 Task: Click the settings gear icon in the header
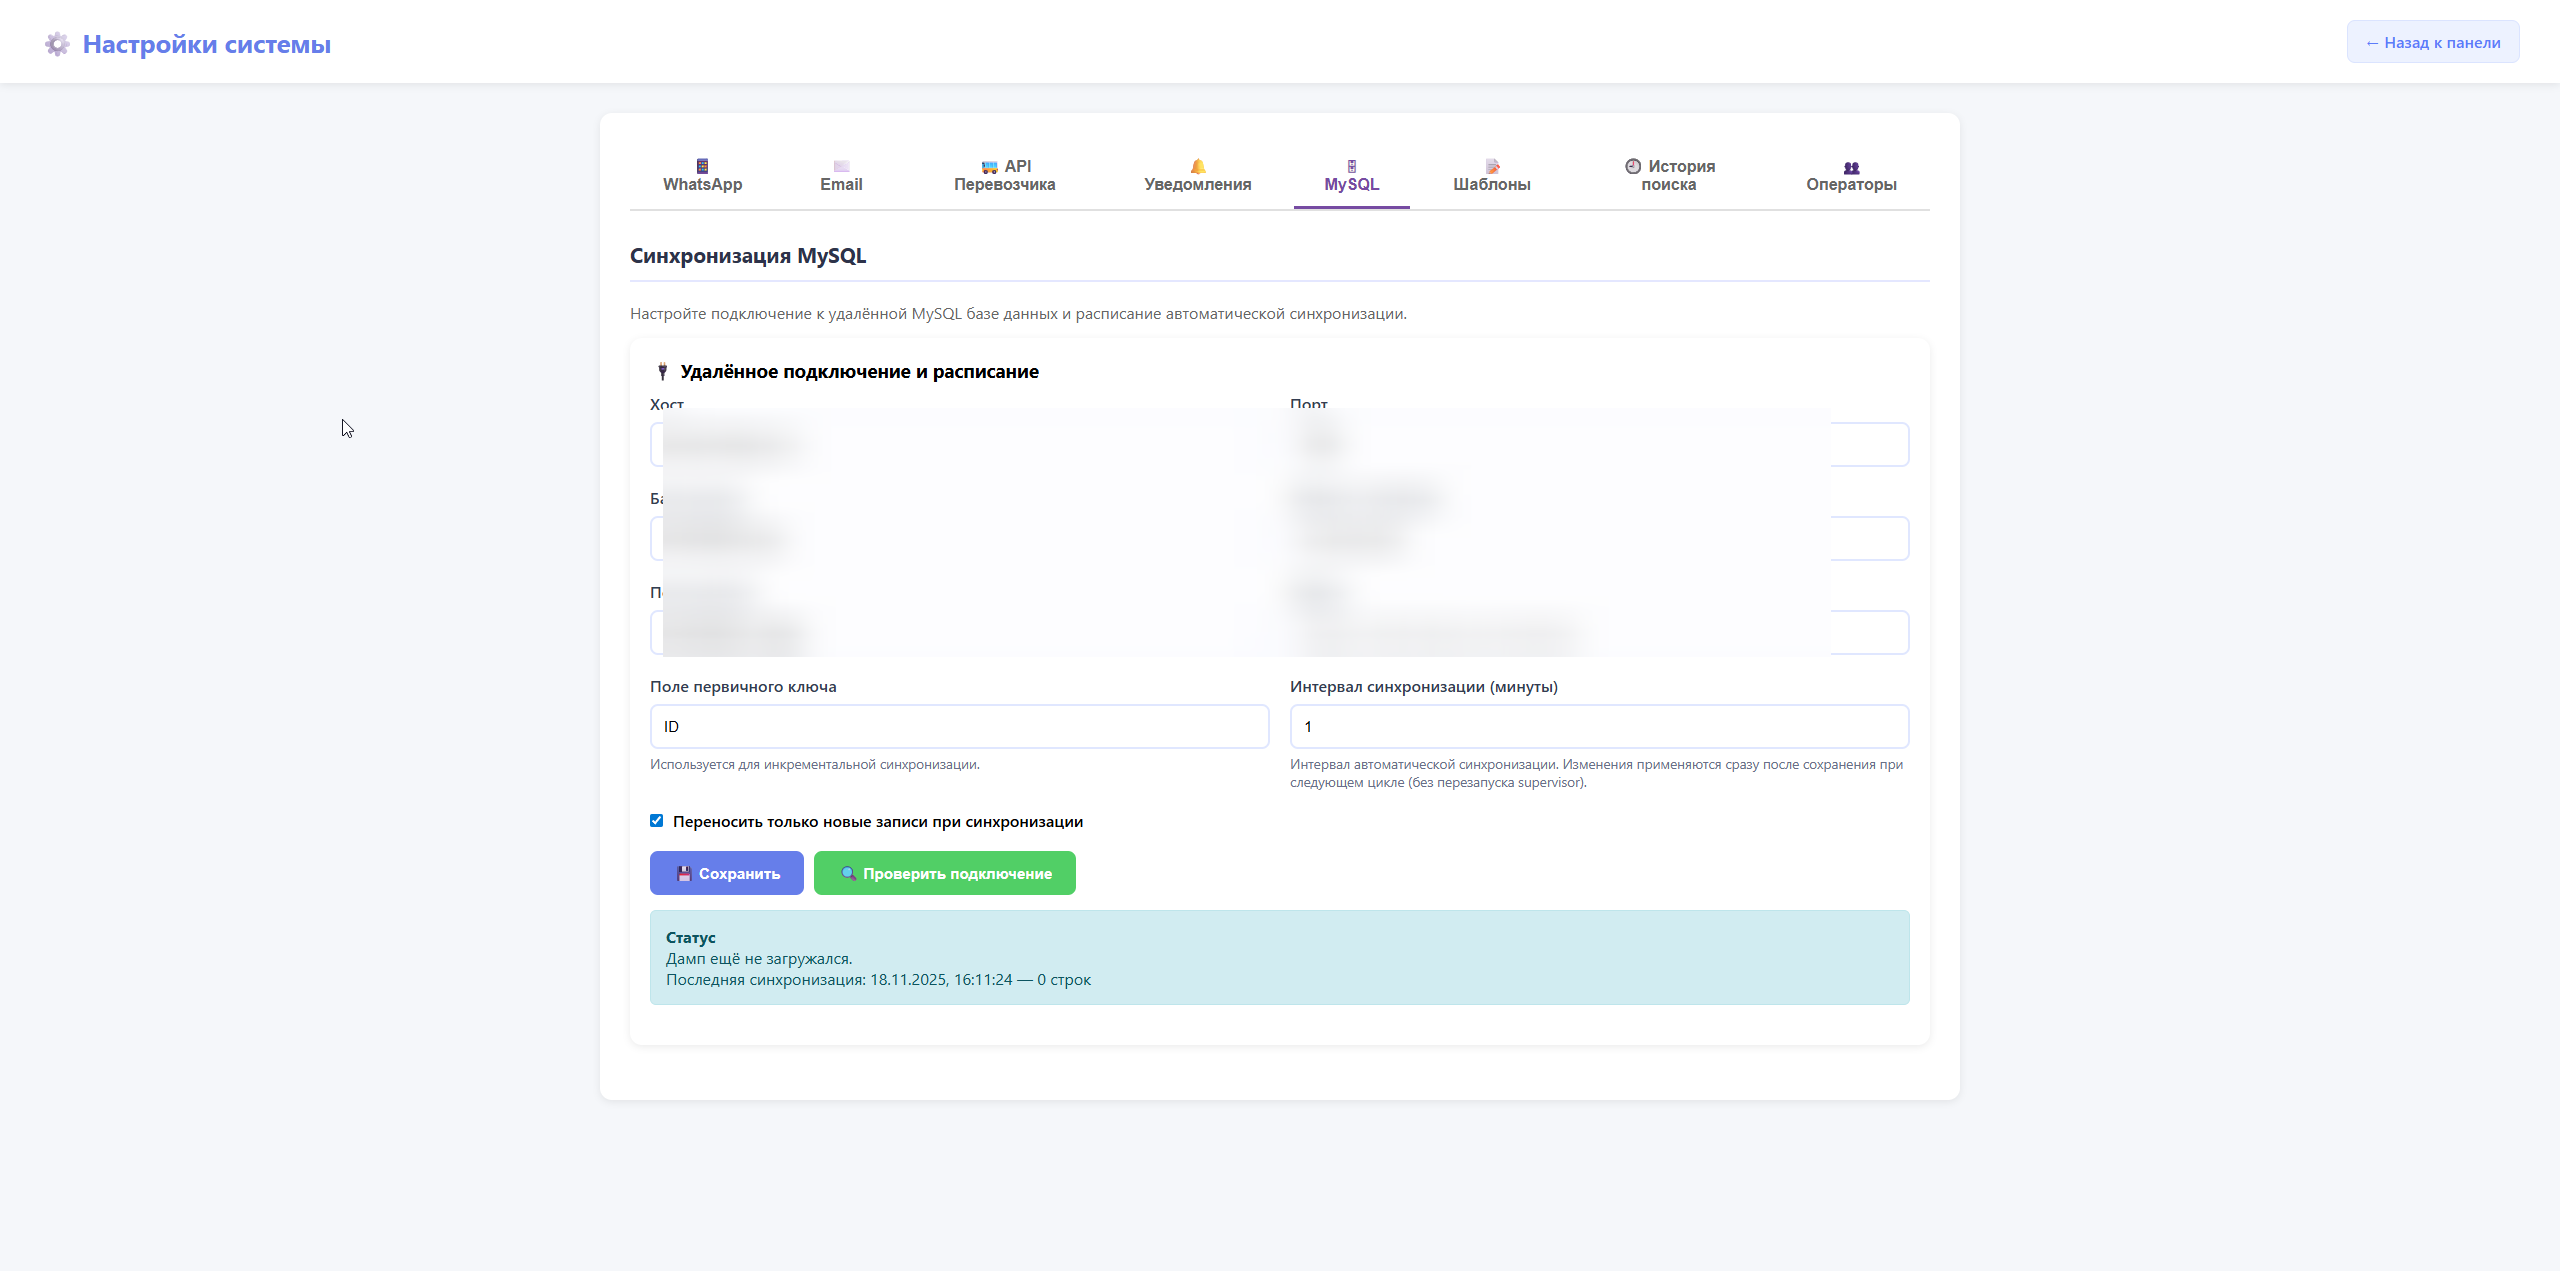tap(57, 44)
